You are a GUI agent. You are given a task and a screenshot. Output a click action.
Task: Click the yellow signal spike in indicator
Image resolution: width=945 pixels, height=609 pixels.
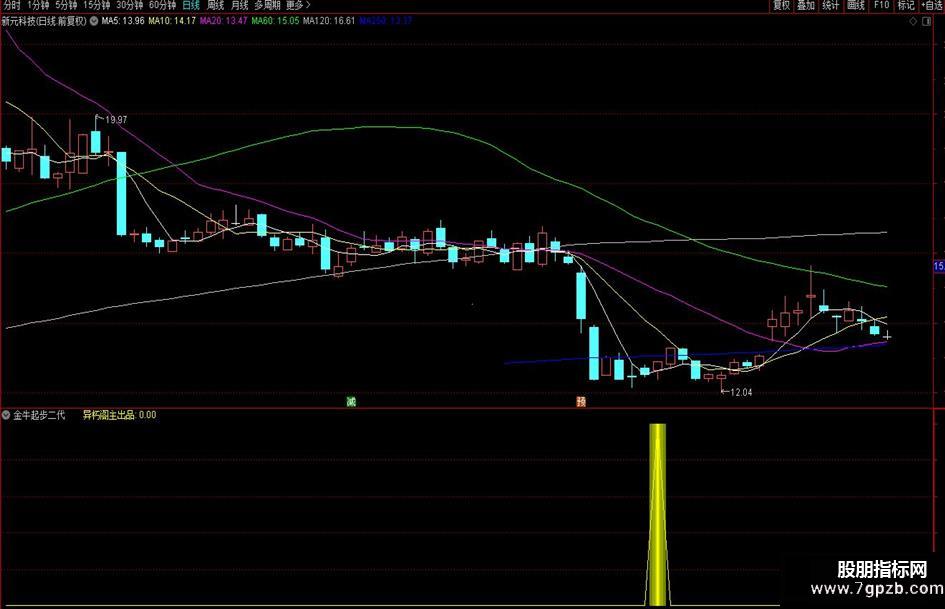[658, 514]
